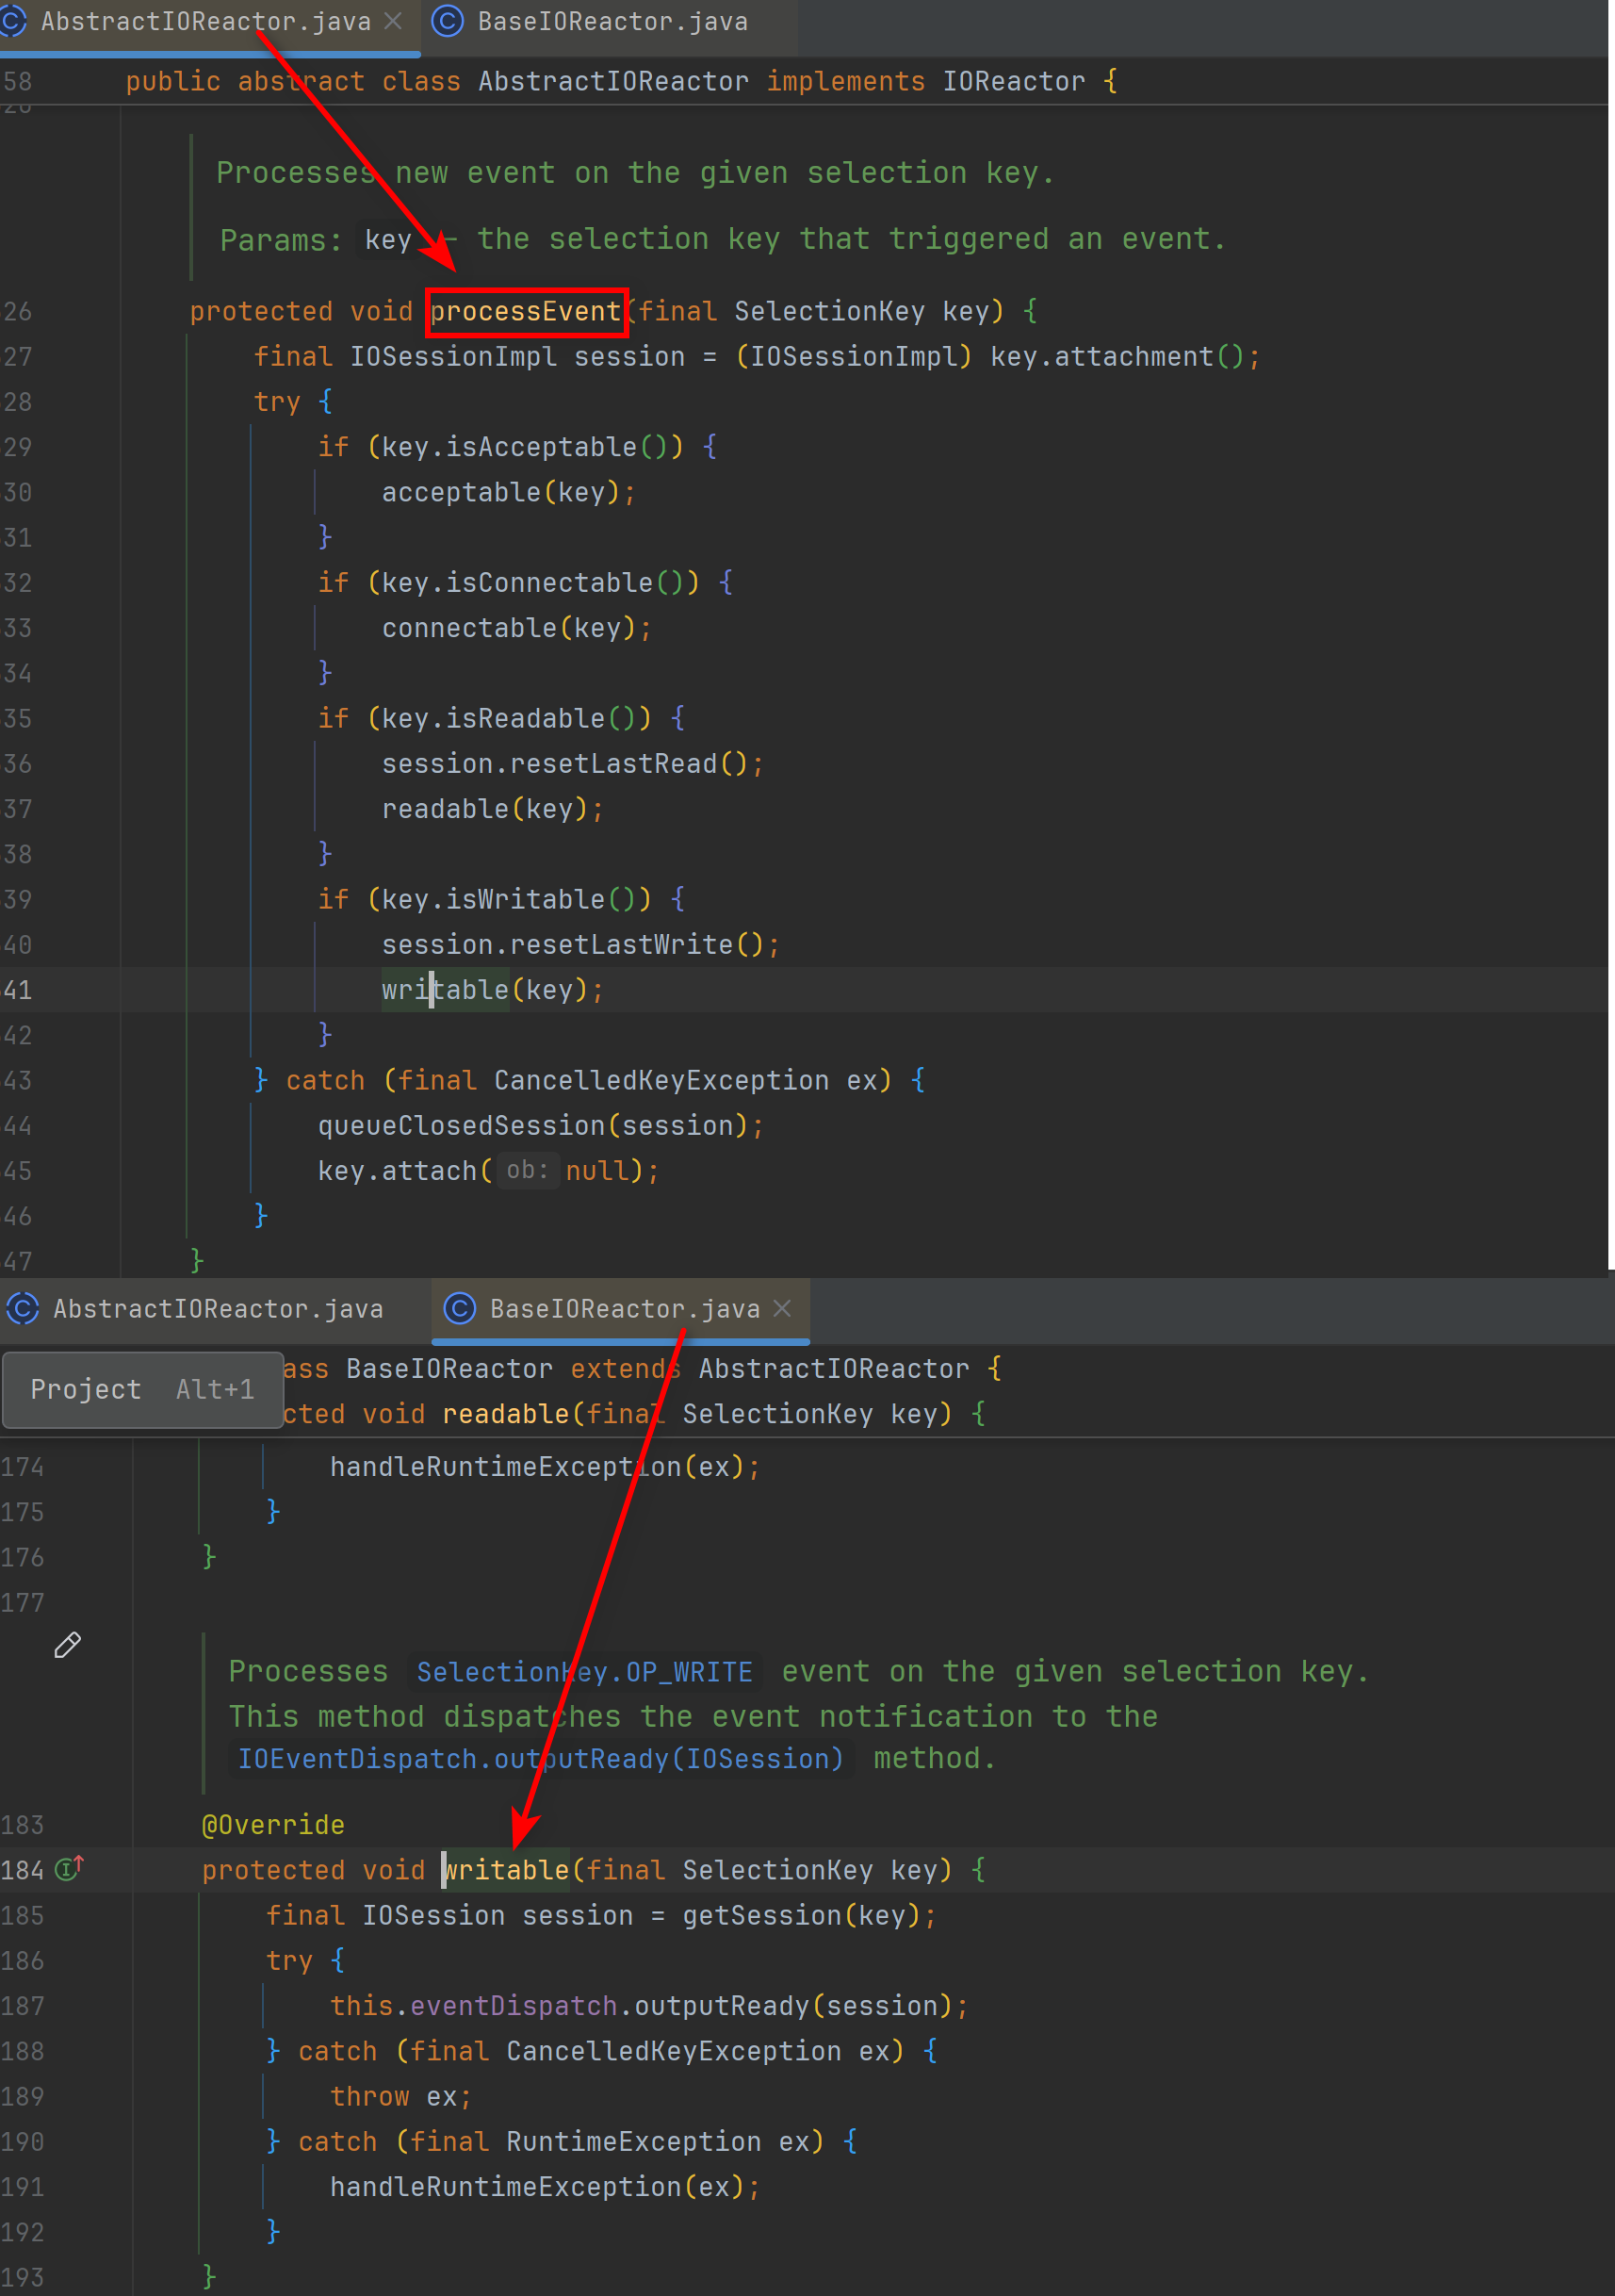The width and height of the screenshot is (1615, 2296).
Task: Click queueClosedSession(session) on line 44
Action: 540,1126
